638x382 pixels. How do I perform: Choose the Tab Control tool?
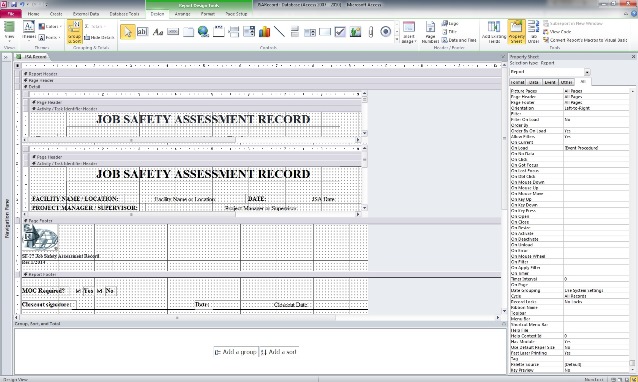click(188, 31)
